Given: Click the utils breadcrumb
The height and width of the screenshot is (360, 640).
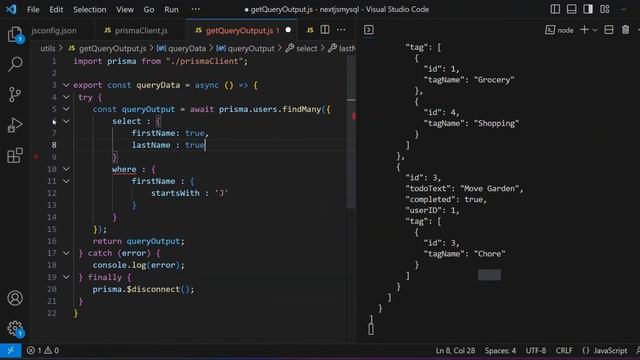Looking at the screenshot, I should coord(48,49).
